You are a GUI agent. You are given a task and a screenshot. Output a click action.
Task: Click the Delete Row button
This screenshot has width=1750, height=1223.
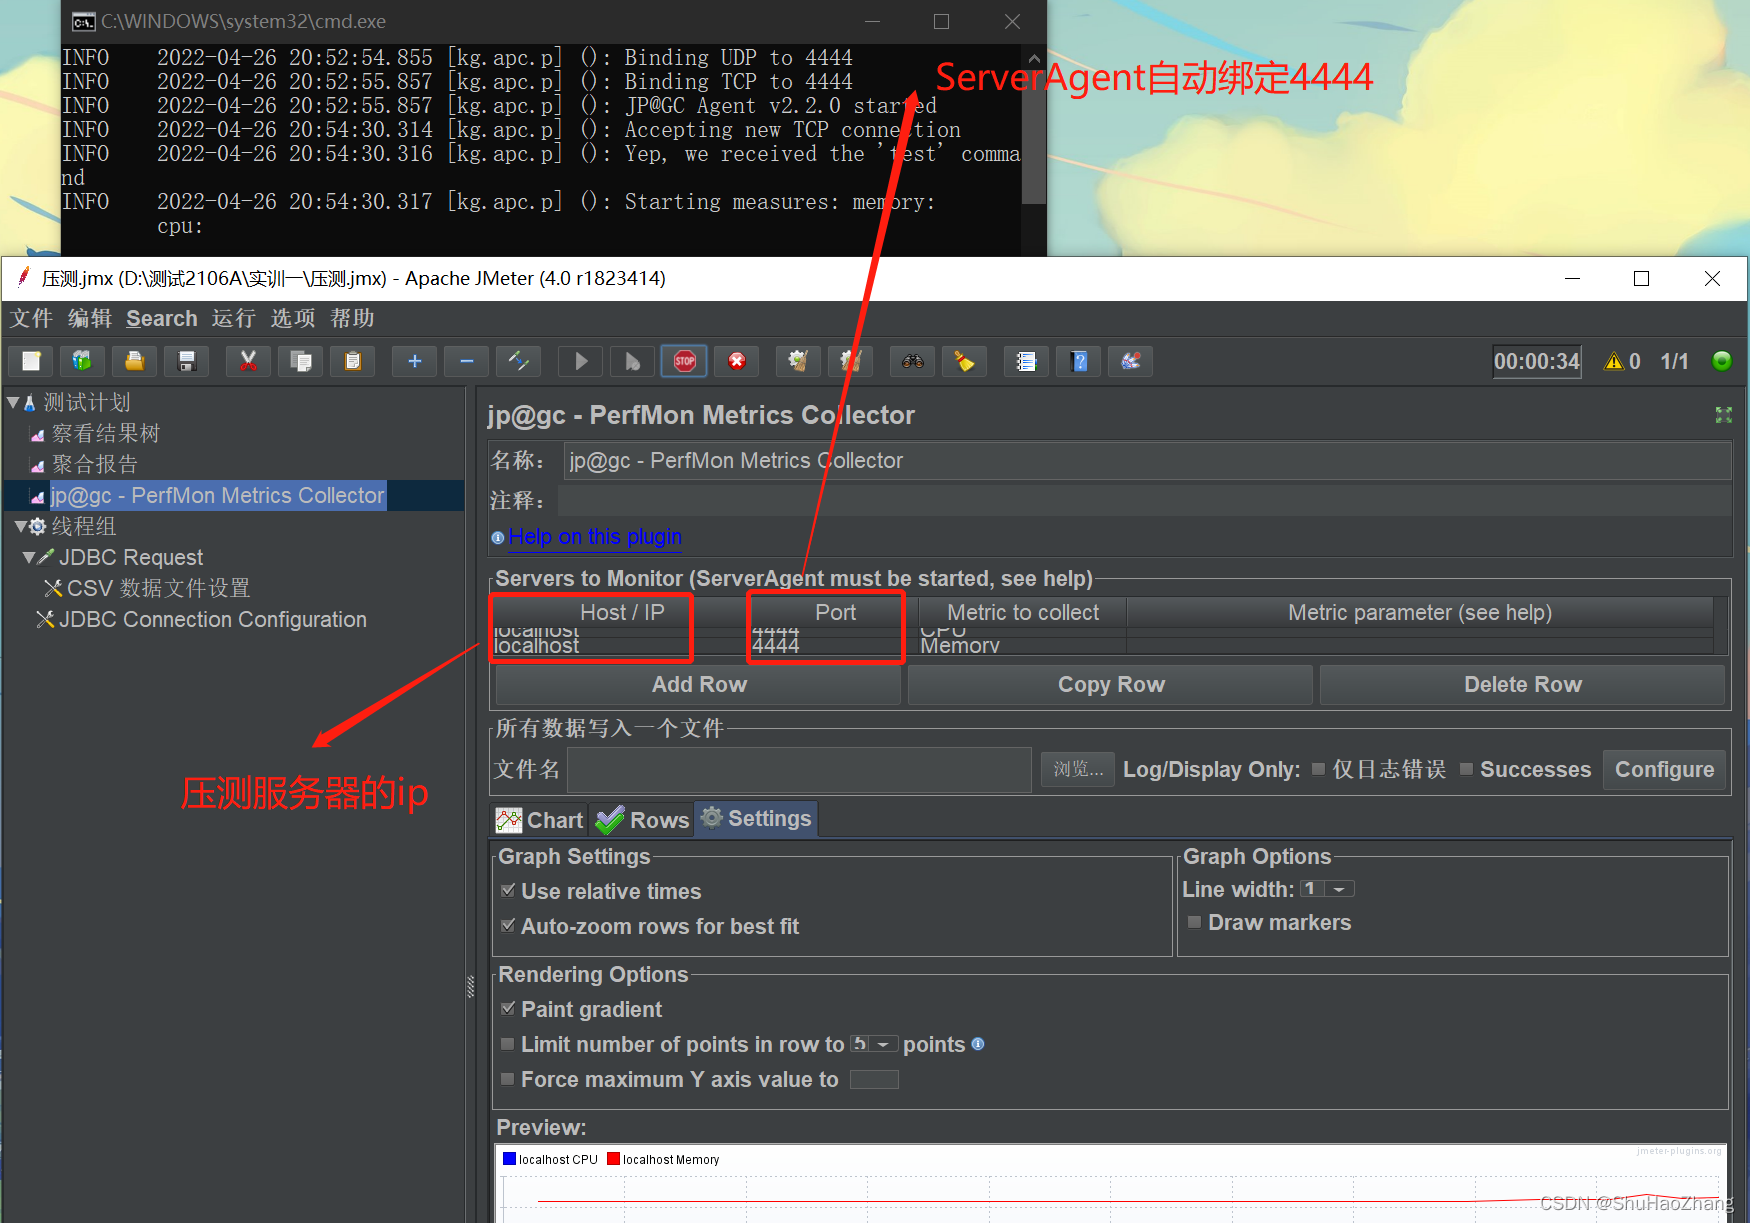tap(1522, 684)
